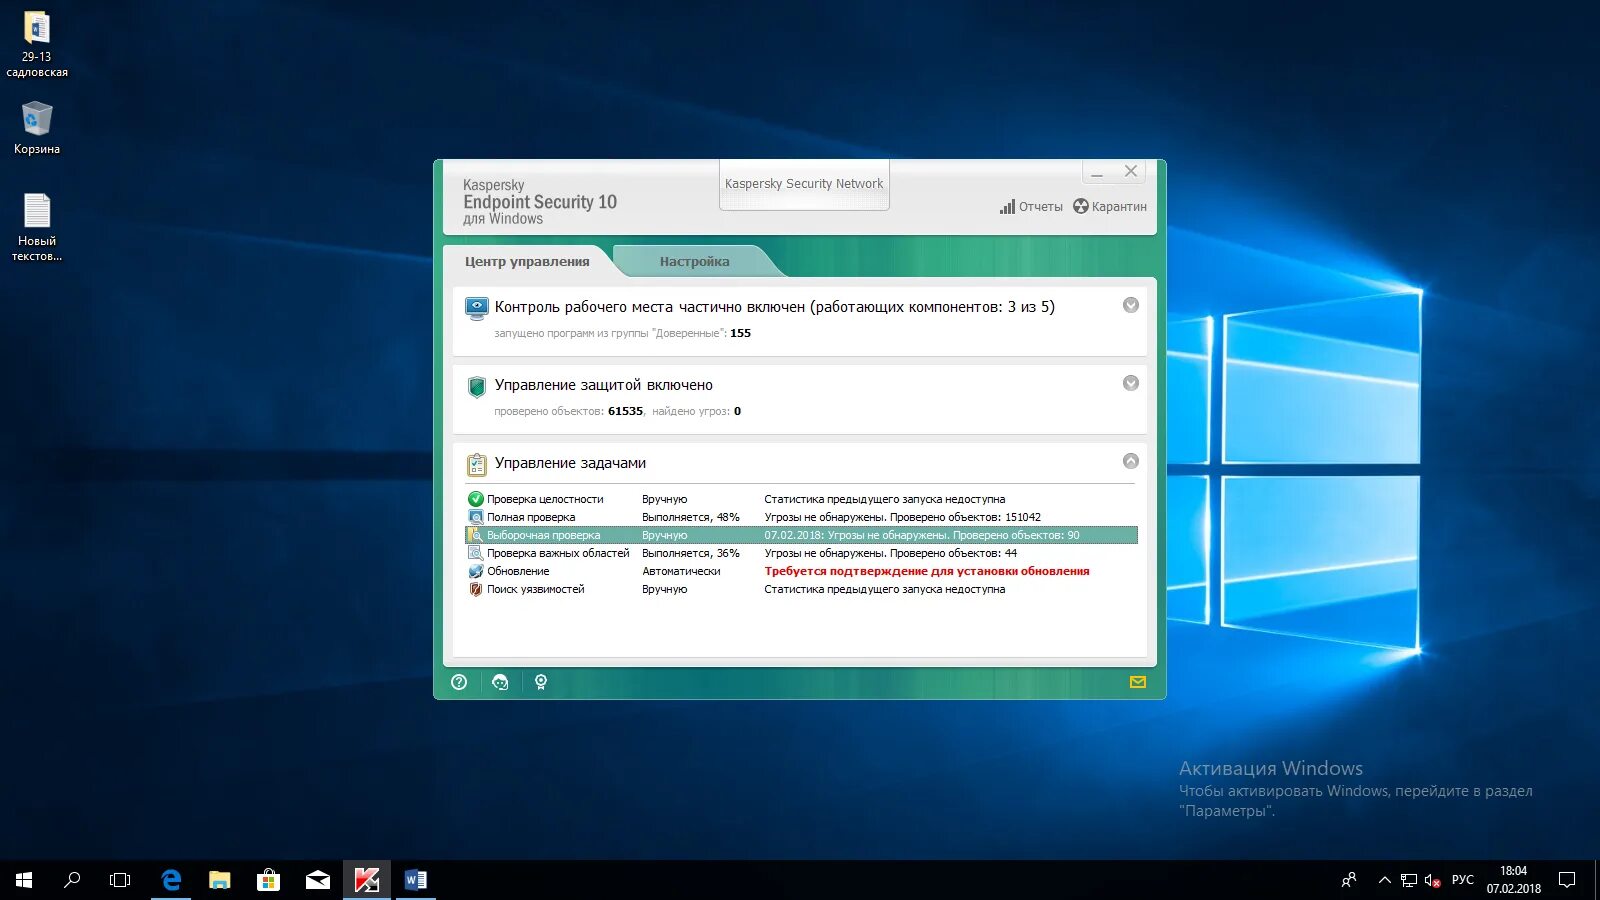This screenshot has width=1600, height=900.
Task: Click the custom scan task icon
Action: 476,535
